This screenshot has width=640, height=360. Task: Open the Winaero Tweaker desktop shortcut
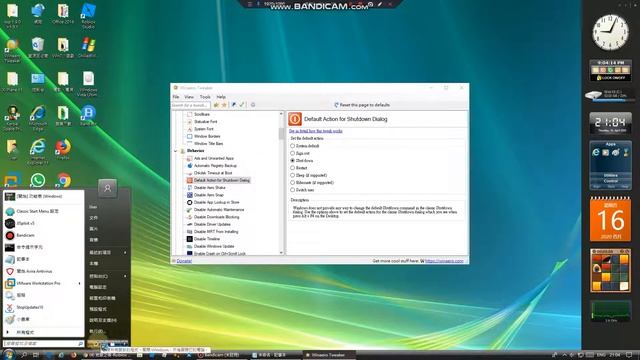[x=12, y=51]
